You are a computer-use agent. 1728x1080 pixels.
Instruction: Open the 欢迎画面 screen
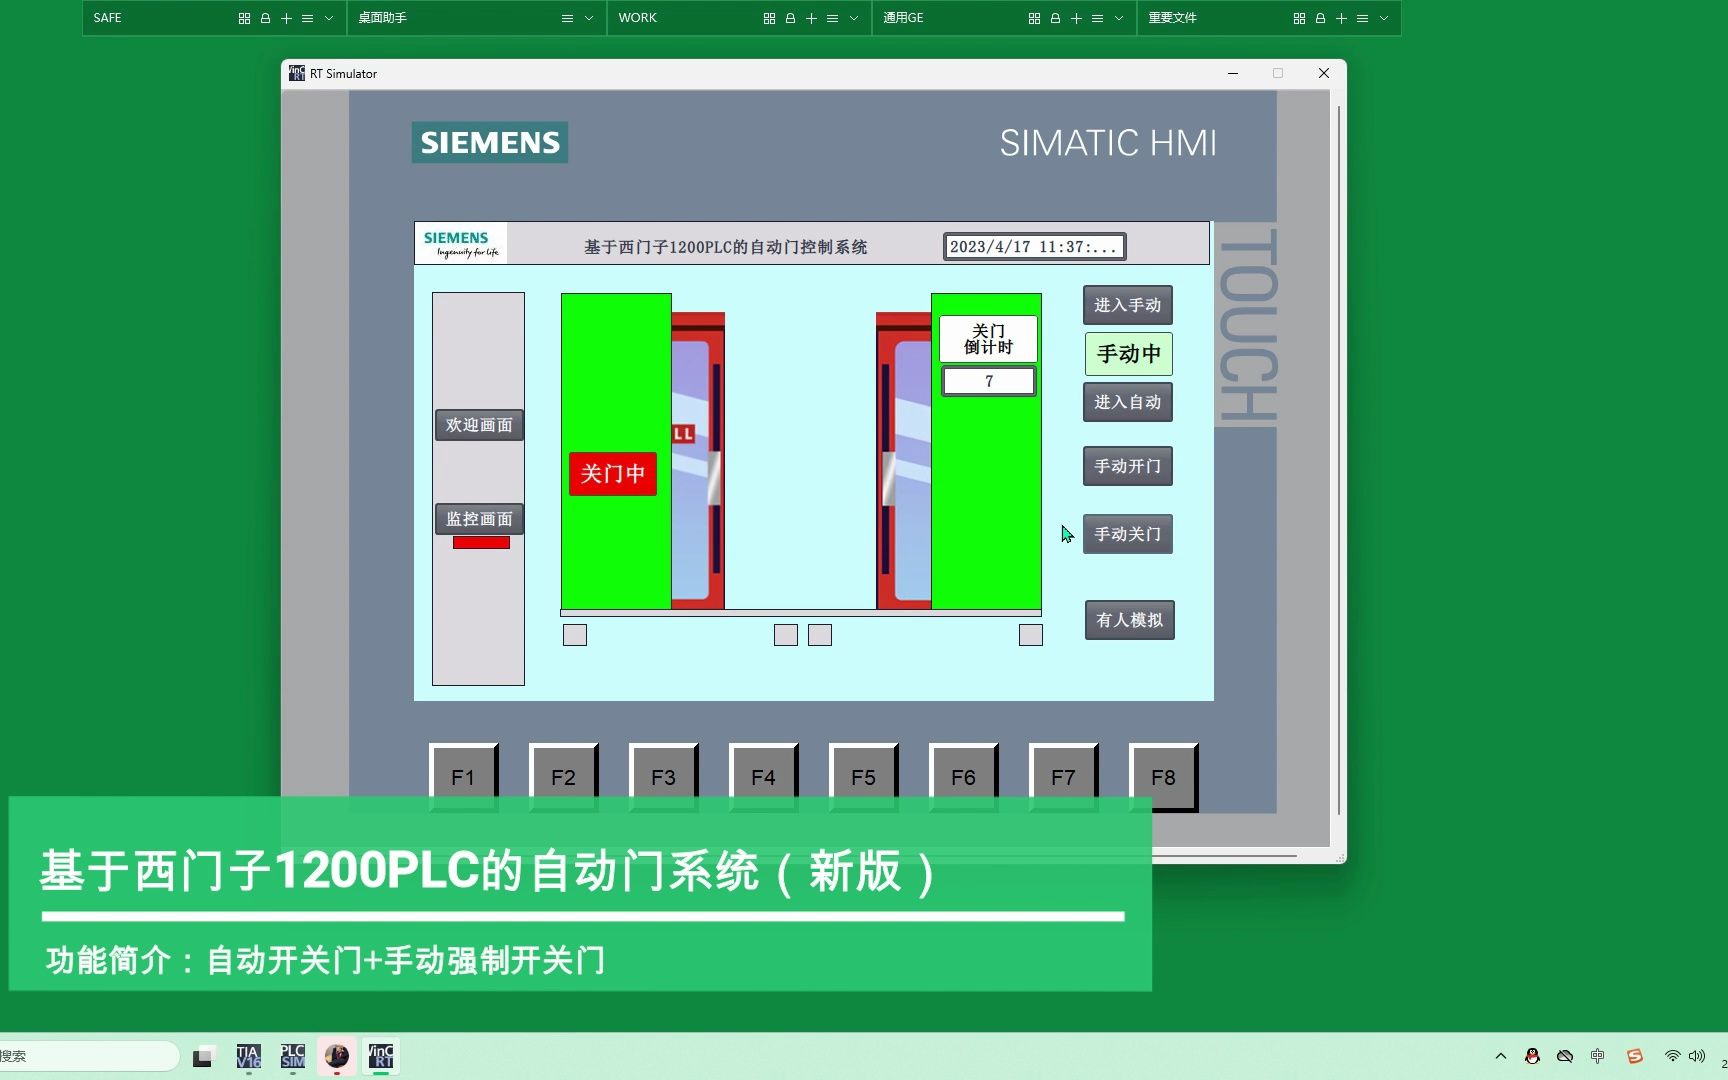(x=479, y=425)
